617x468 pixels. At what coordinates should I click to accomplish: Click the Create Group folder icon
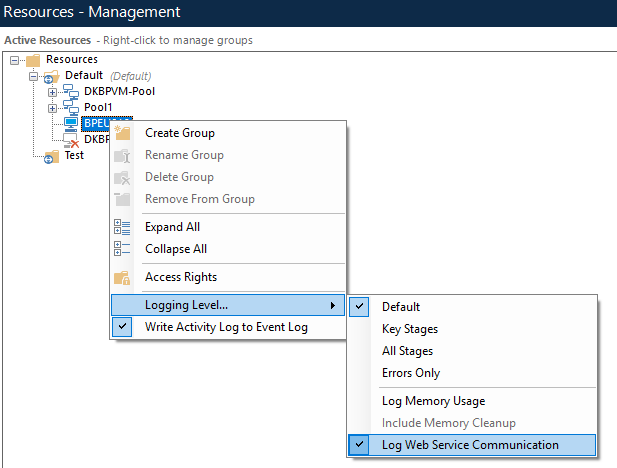pyautogui.click(x=122, y=133)
